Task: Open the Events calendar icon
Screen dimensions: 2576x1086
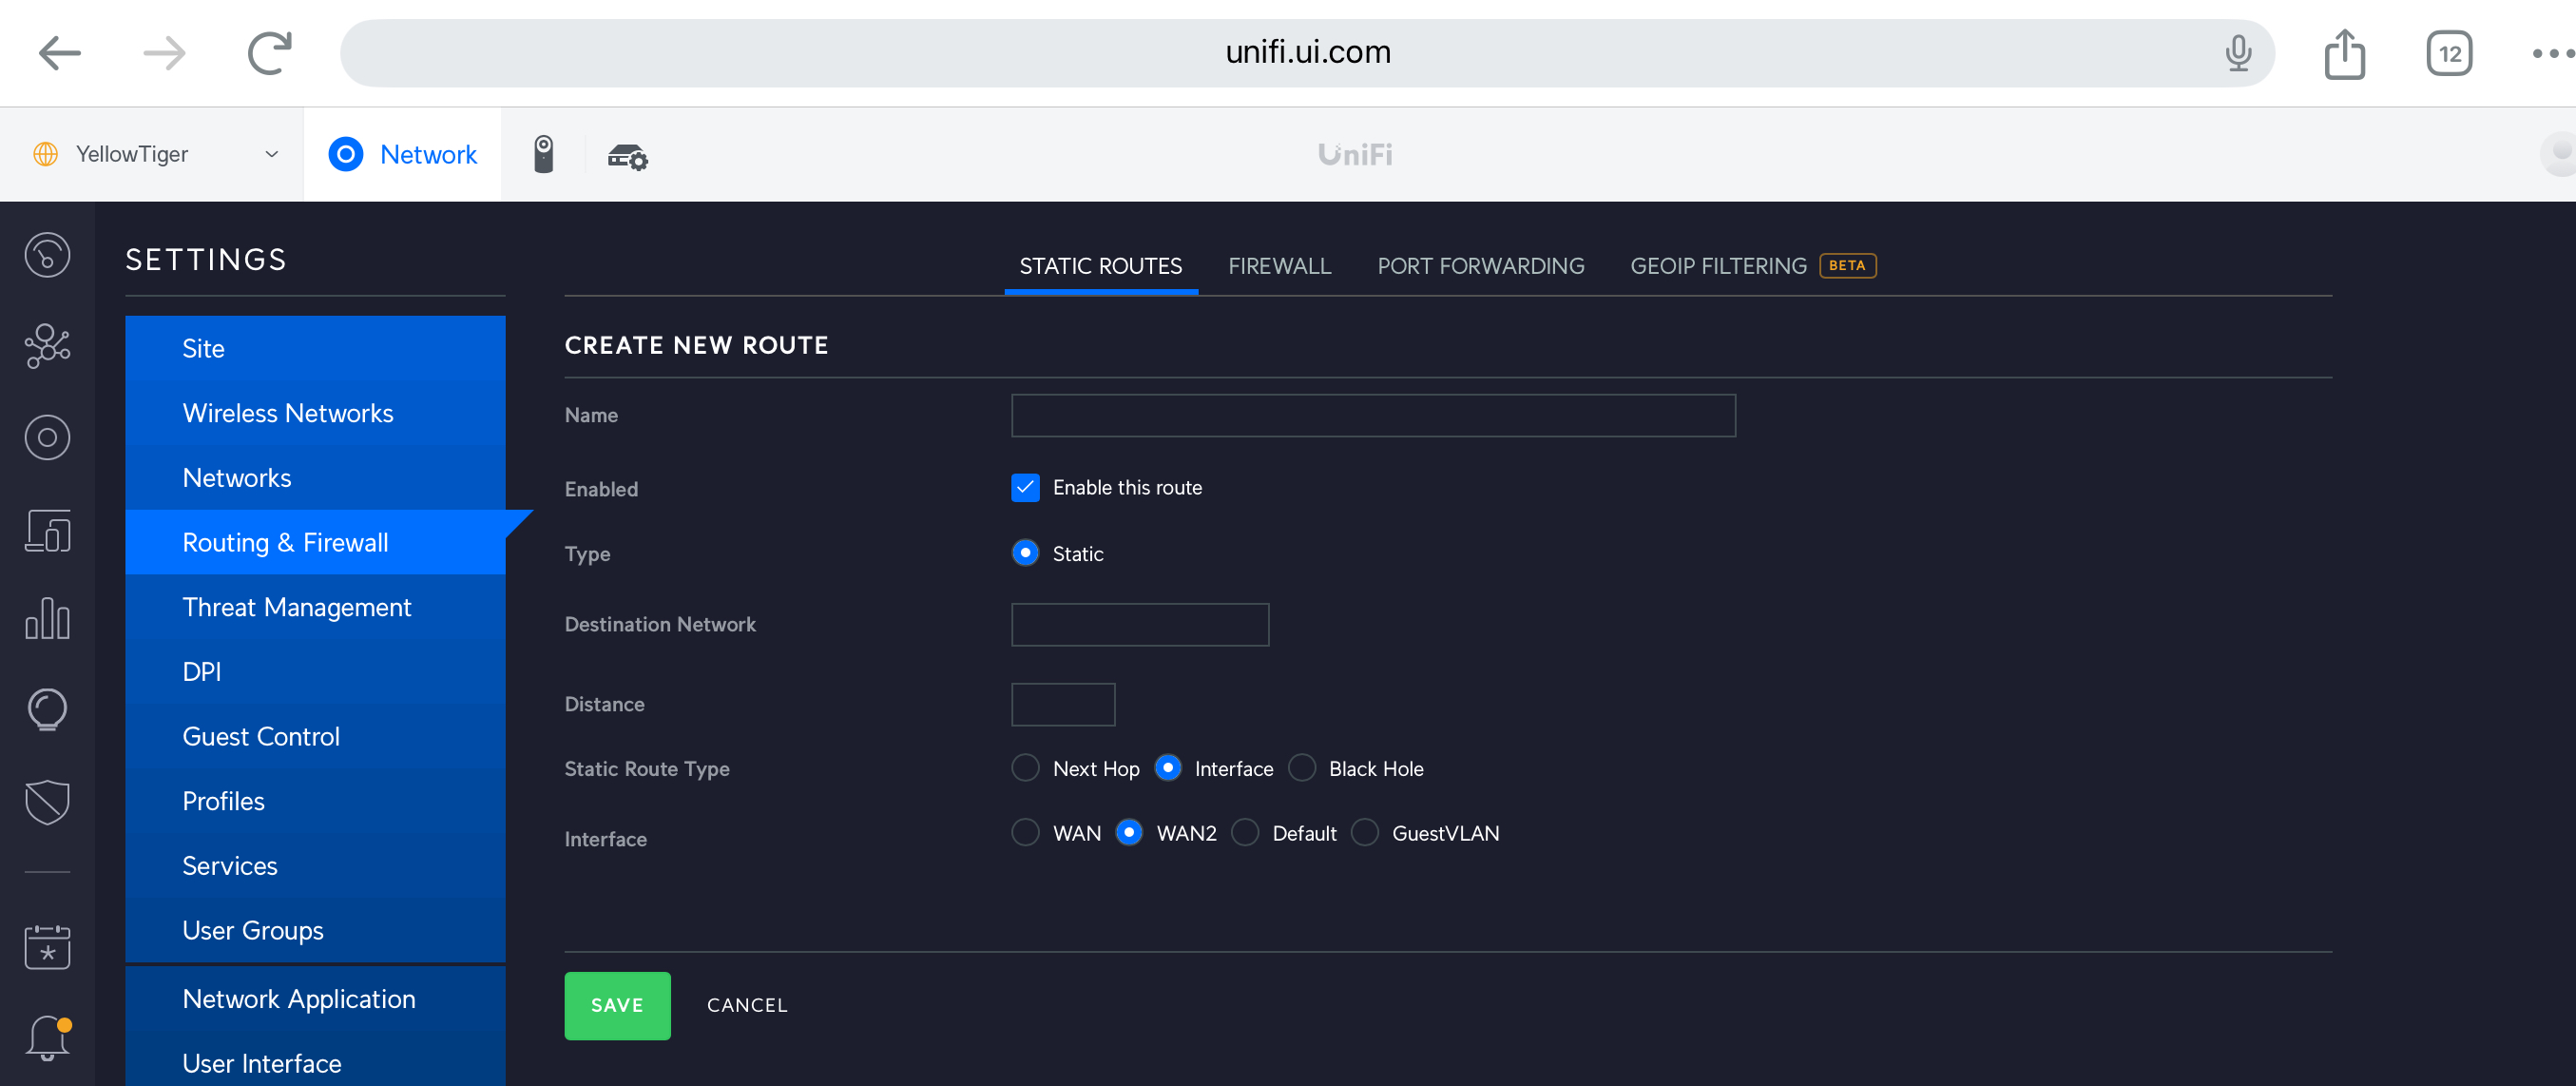Action: (47, 946)
